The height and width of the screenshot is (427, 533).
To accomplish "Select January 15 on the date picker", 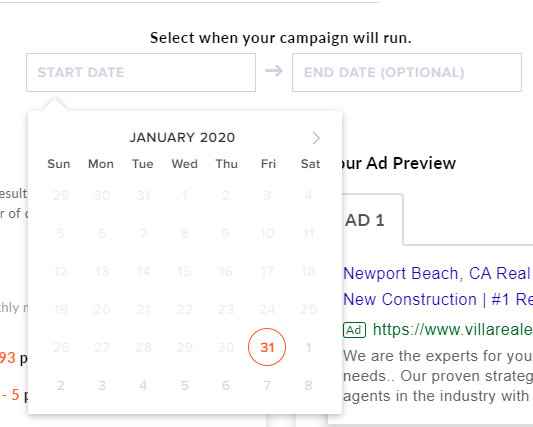I will 184,271.
